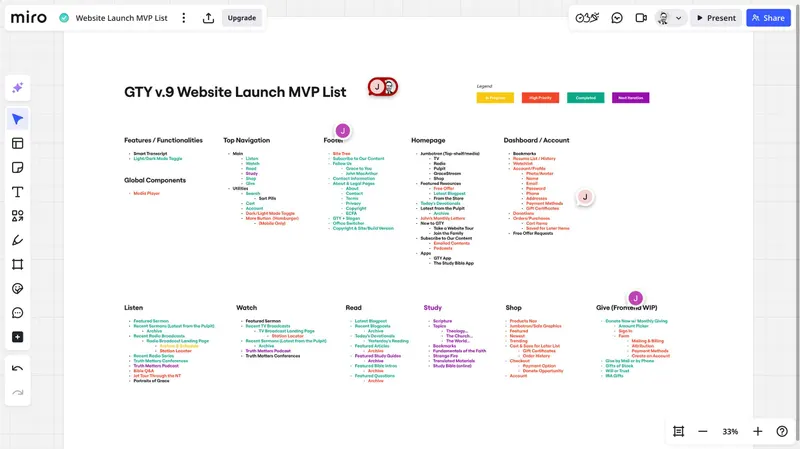The height and width of the screenshot is (449, 800).
Task: Select purple Next Iteration legend swatch
Action: [631, 98]
